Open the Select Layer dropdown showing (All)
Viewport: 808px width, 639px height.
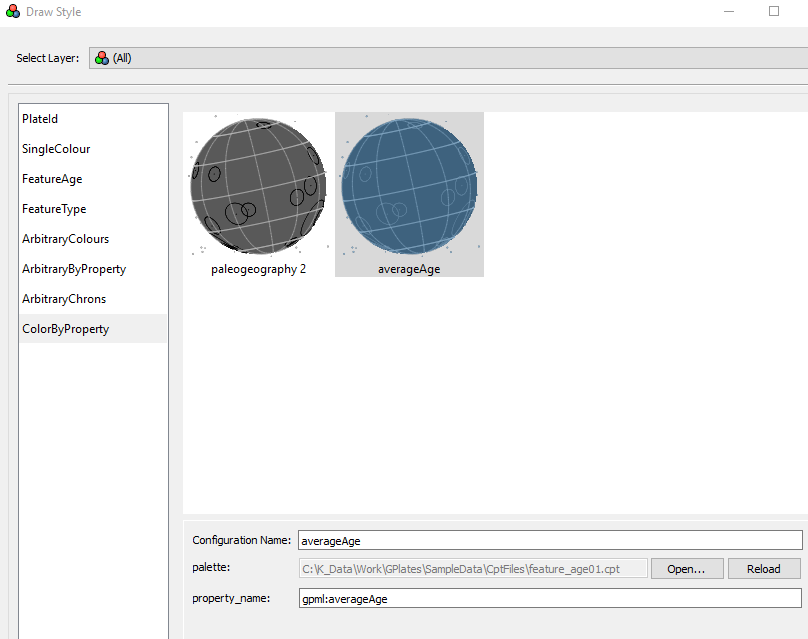click(x=448, y=58)
